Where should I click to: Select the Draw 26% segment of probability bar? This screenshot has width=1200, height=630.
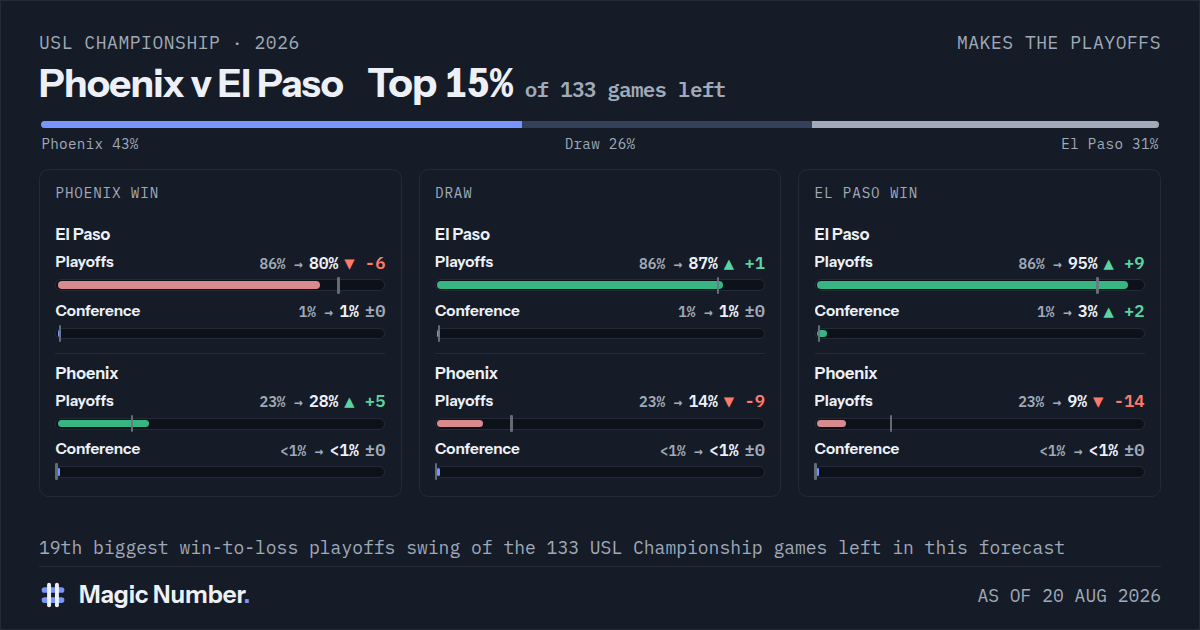point(667,125)
